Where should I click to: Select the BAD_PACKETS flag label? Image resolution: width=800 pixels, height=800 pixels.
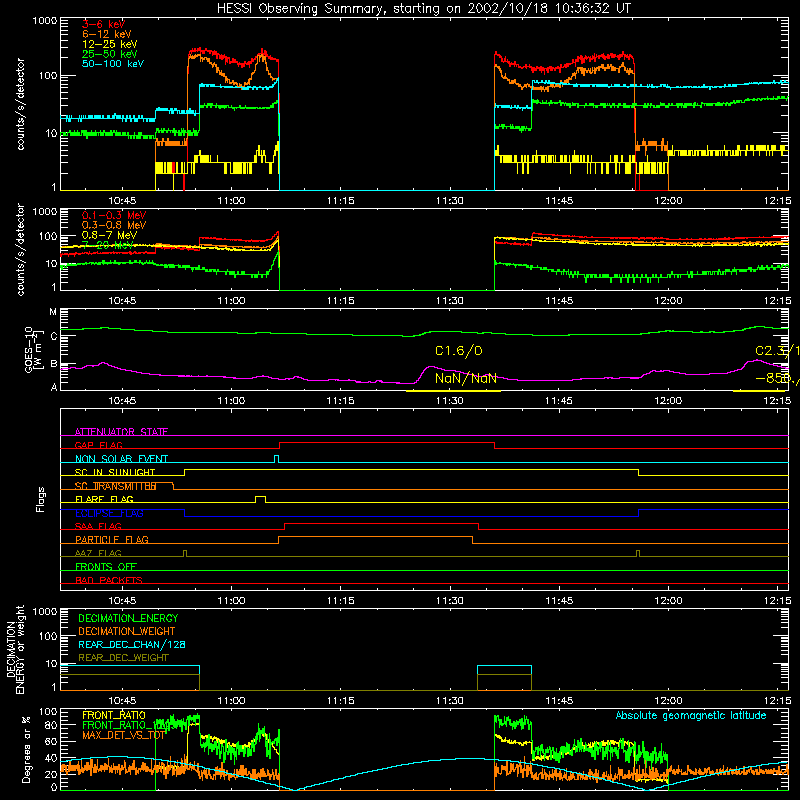point(109,580)
